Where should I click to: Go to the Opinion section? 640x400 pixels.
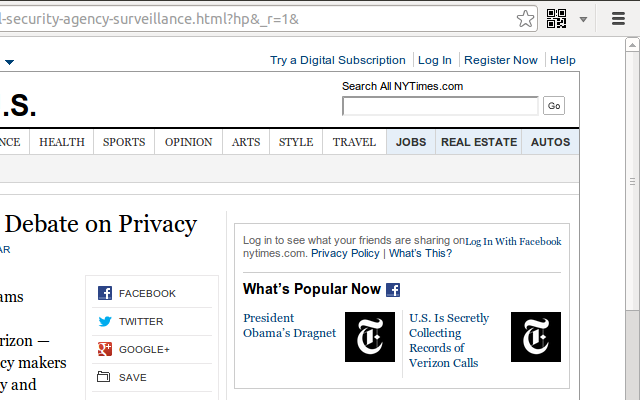[x=189, y=142]
